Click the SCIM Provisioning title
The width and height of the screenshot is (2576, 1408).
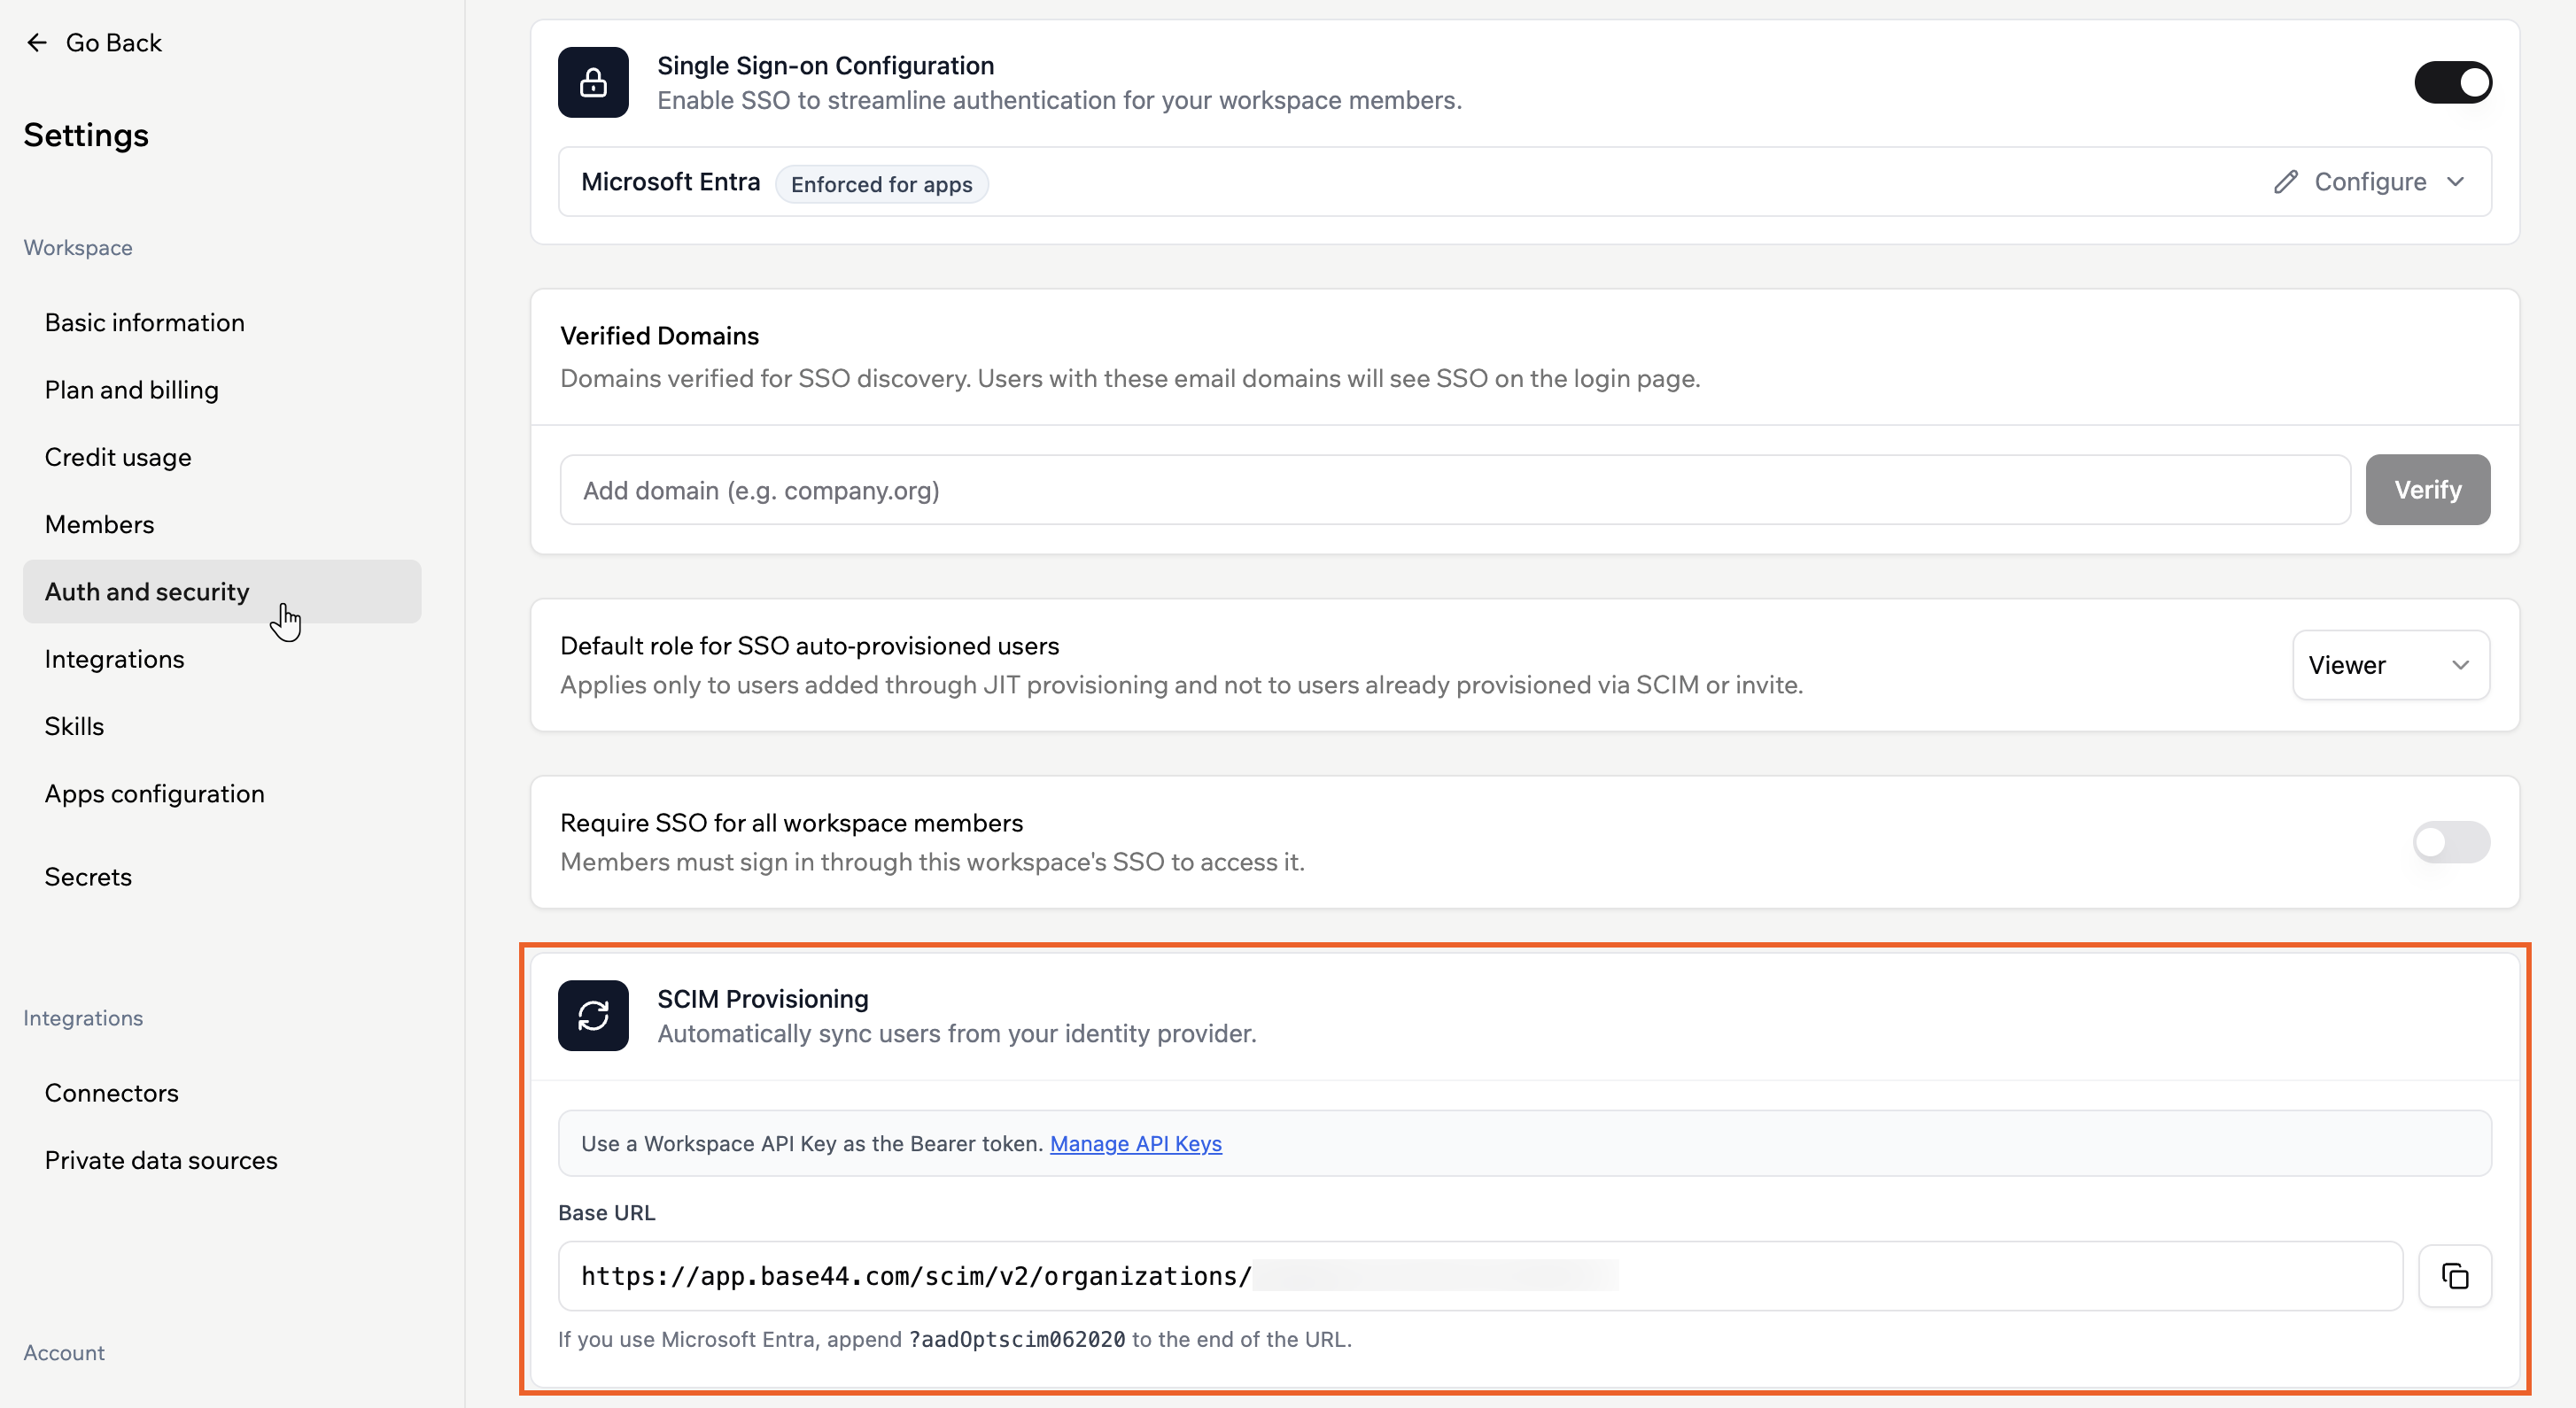pos(763,999)
